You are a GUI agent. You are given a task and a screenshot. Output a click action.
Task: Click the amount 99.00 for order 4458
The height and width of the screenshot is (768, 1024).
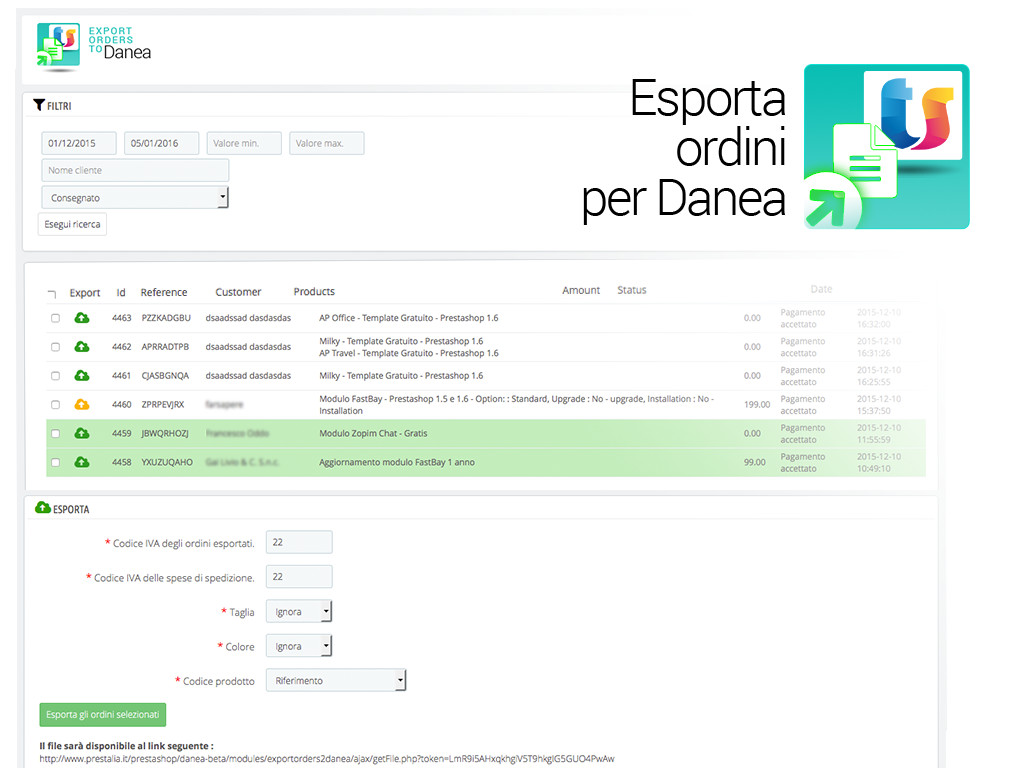coord(755,462)
